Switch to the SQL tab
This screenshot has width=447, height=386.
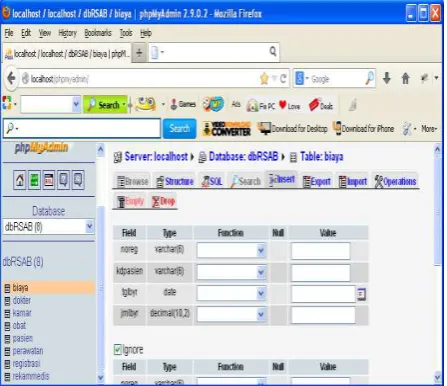[212, 181]
